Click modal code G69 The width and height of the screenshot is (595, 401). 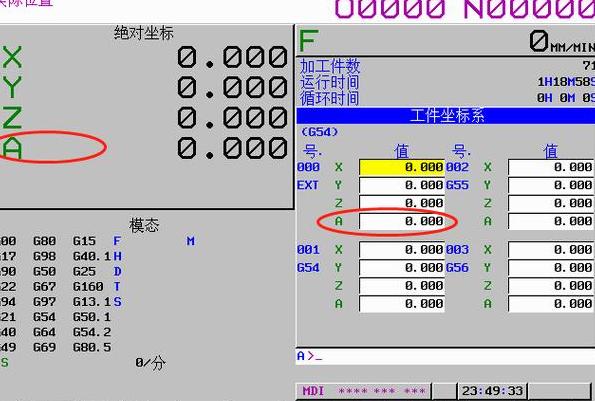(x=45, y=348)
